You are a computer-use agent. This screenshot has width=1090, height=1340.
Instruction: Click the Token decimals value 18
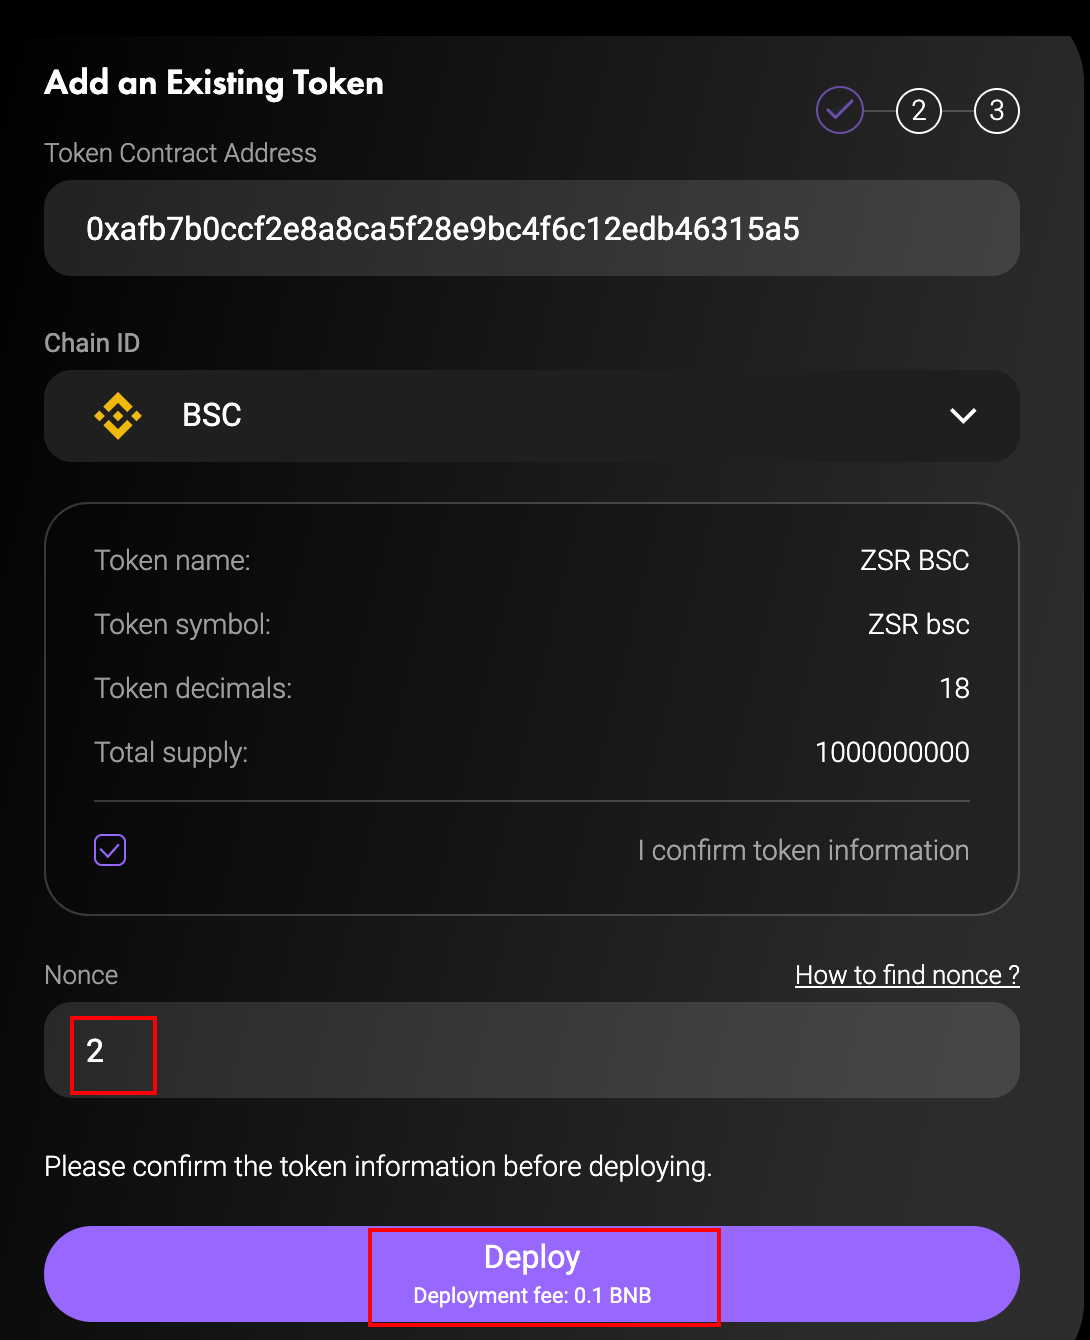coord(954,688)
